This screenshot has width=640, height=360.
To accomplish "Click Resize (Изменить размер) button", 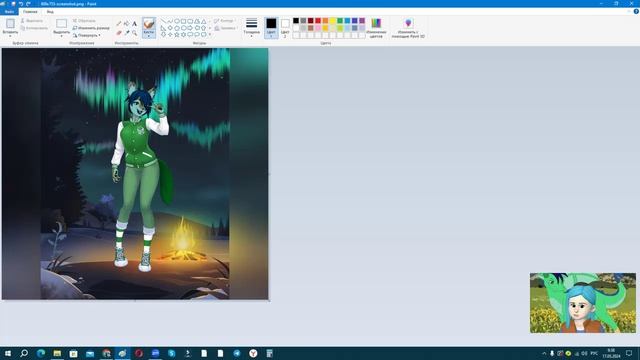I will point(91,28).
